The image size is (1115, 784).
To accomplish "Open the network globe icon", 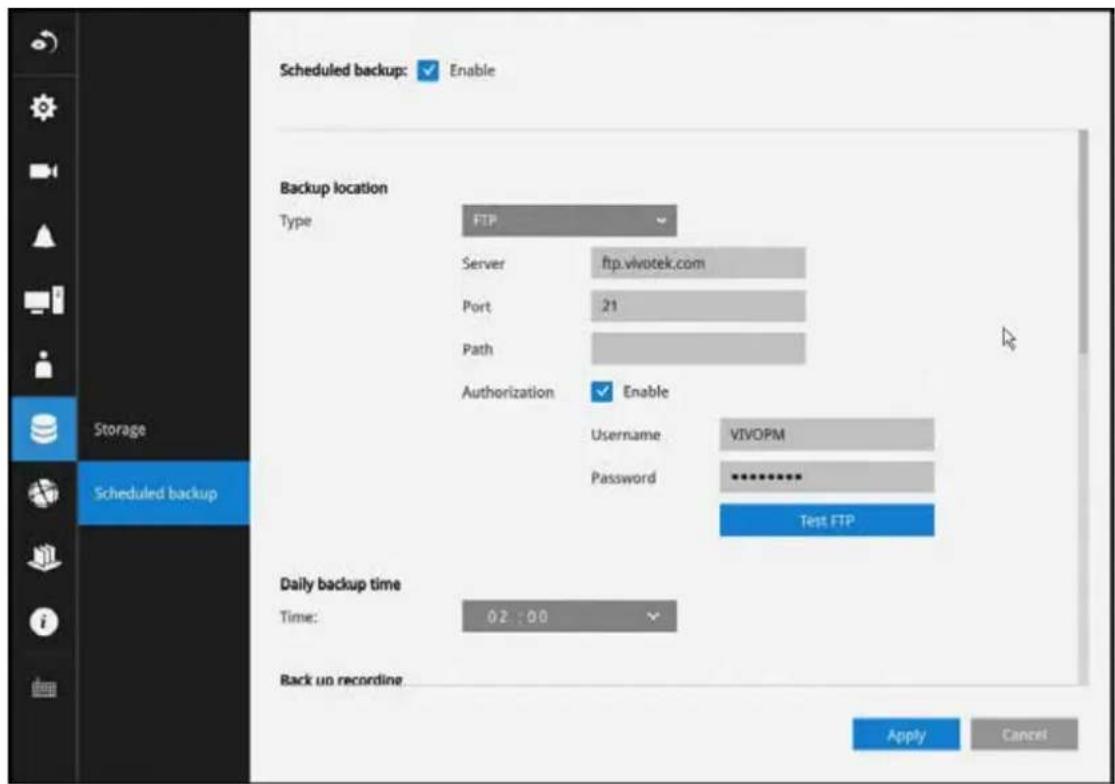I will pos(43,493).
